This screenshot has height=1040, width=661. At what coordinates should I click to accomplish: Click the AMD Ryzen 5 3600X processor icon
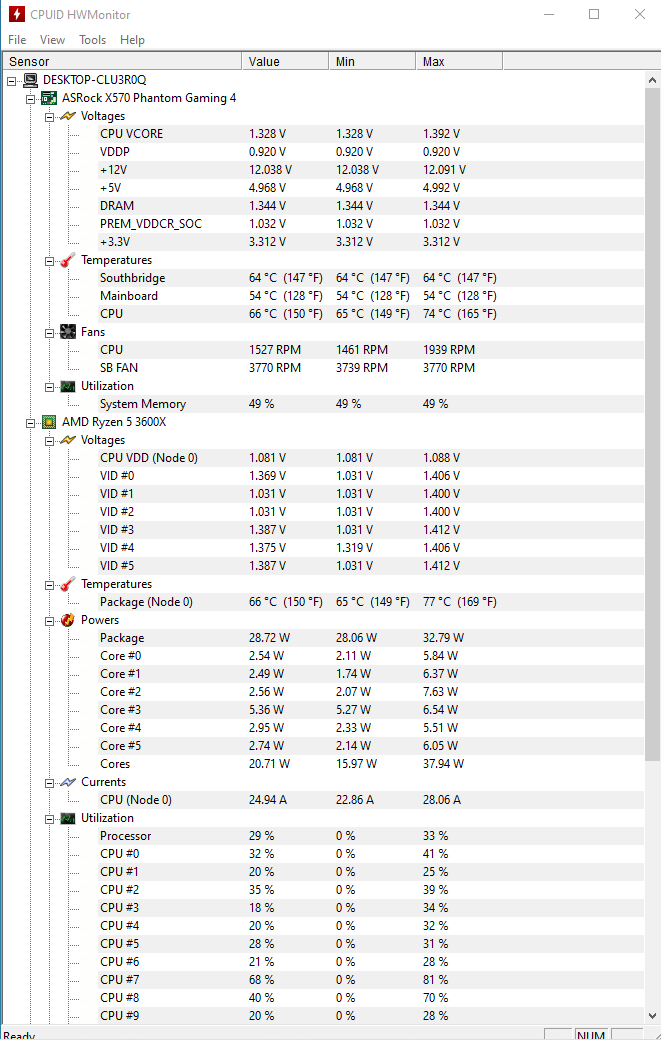tap(49, 422)
